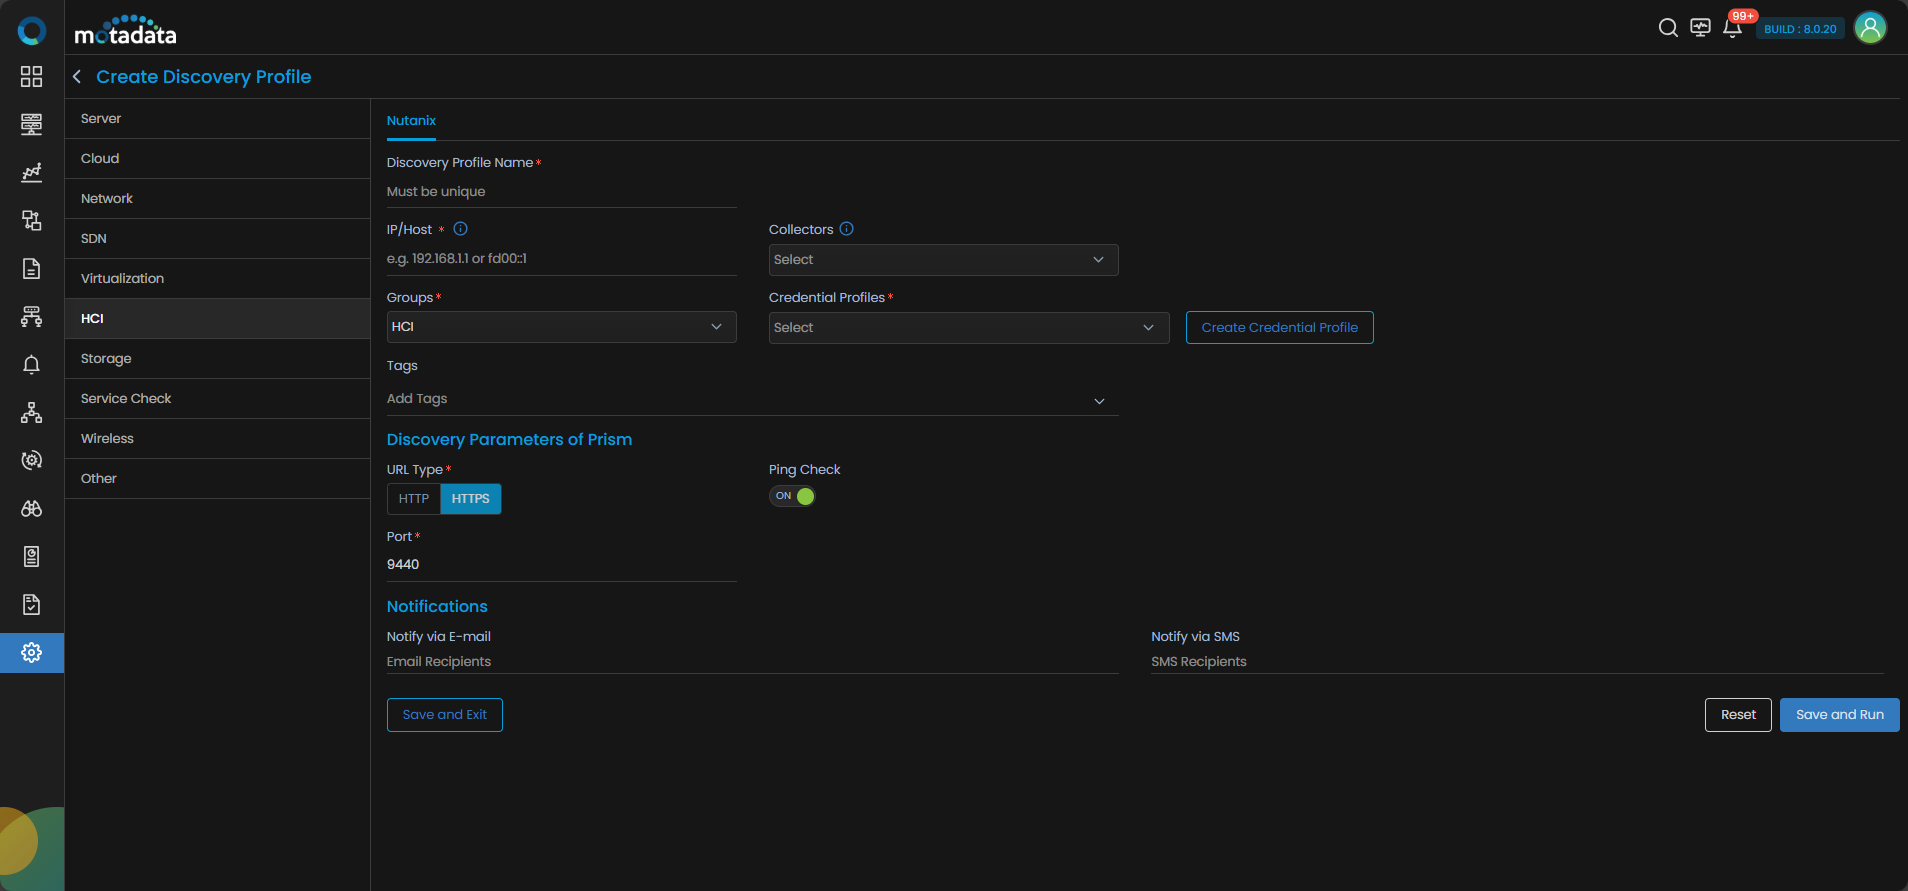Select the Service Check category
The width and height of the screenshot is (1908, 891).
pos(217,399)
